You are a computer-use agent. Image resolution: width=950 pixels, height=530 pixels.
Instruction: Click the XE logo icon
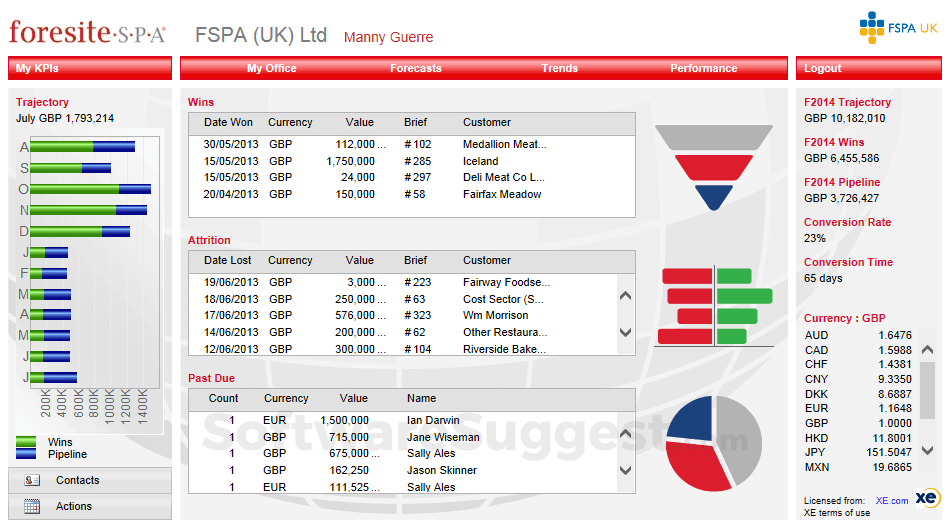click(926, 499)
